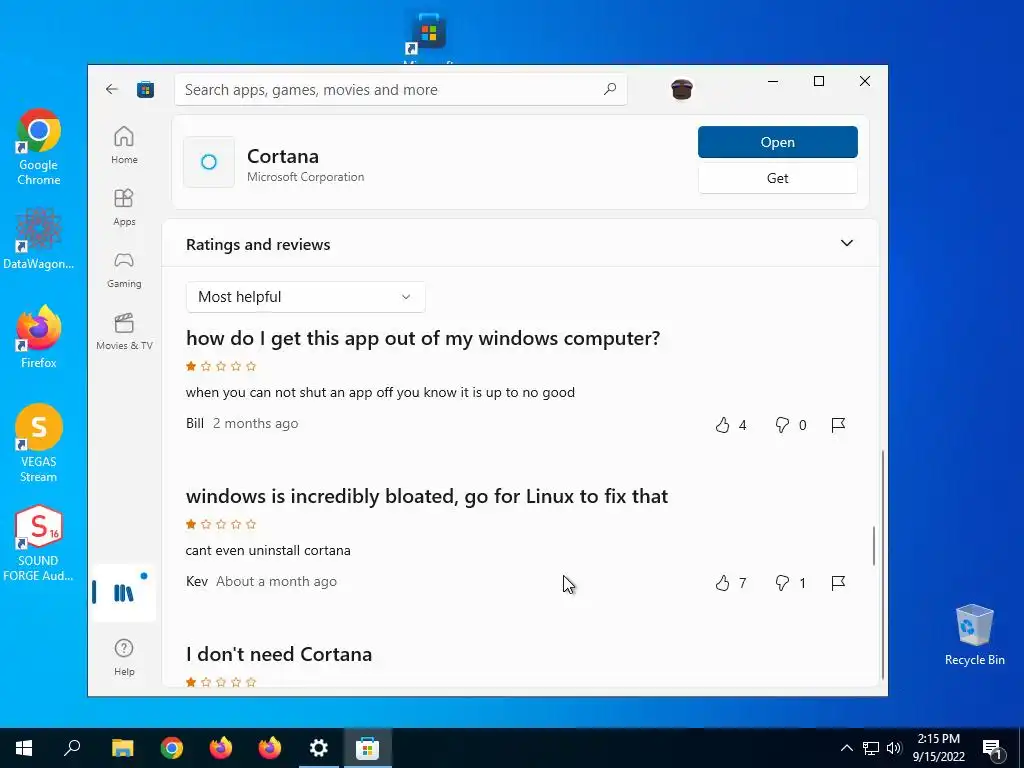Click review title 'windows is incredibly bloated'

427,496
